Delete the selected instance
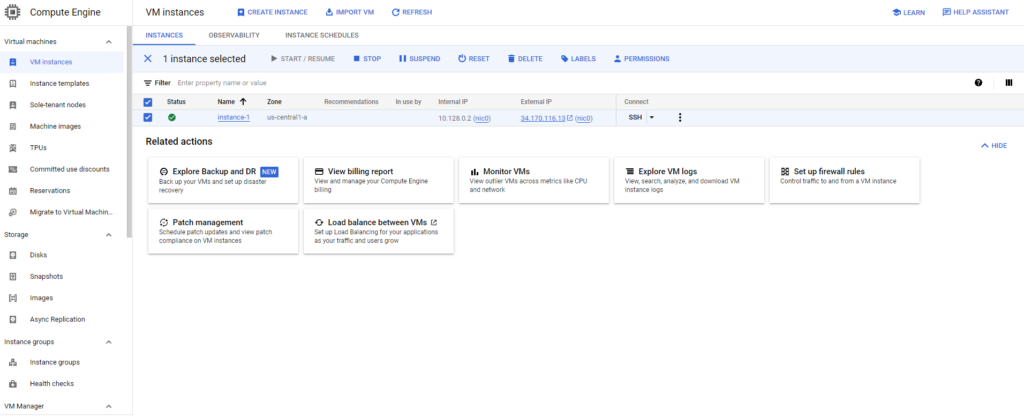 point(525,59)
